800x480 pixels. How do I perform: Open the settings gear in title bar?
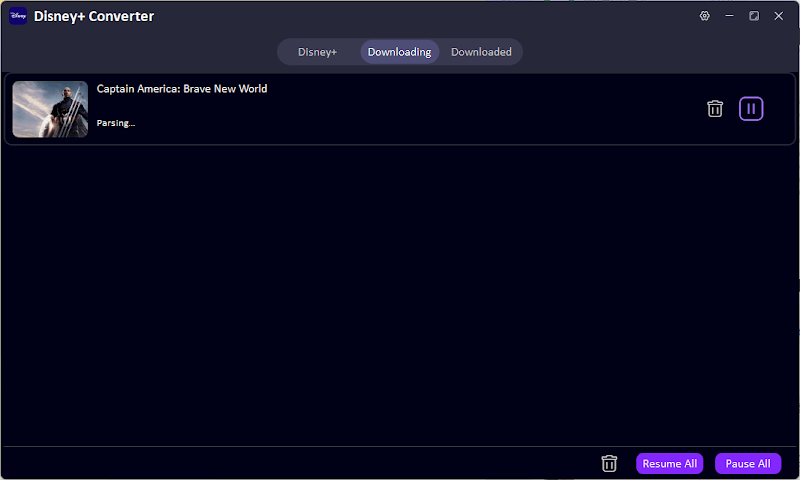click(x=705, y=16)
